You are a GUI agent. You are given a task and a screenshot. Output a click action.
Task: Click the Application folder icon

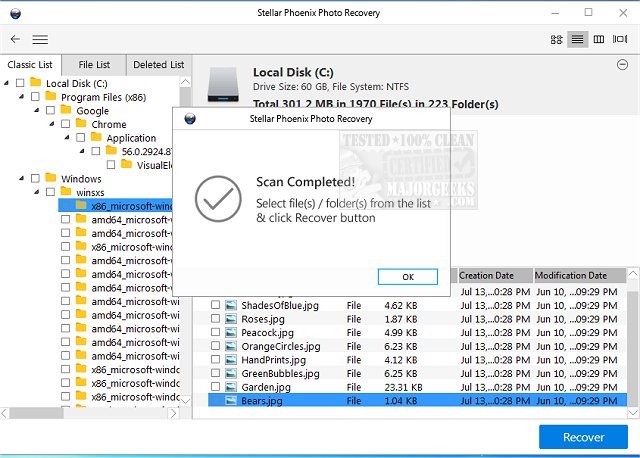coord(96,137)
